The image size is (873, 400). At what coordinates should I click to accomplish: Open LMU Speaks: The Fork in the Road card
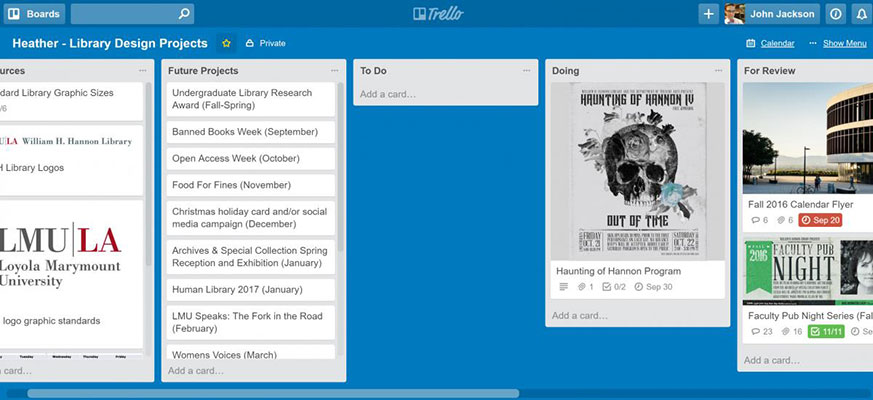(x=251, y=322)
